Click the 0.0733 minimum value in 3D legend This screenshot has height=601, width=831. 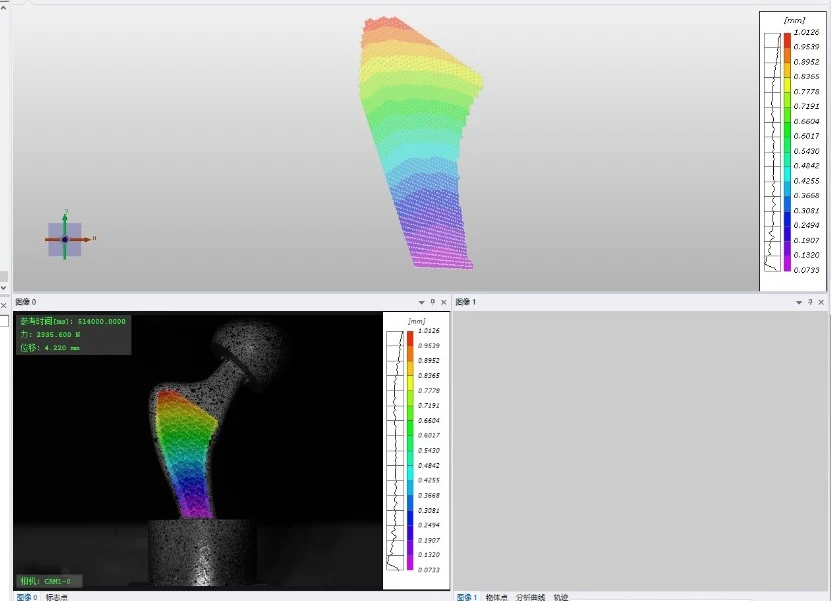click(x=806, y=270)
